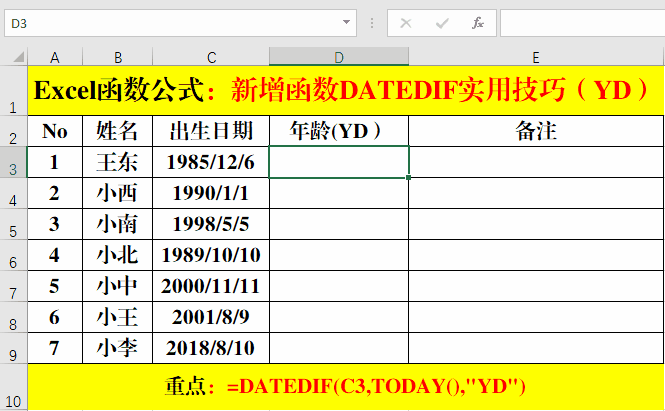Select column D header
The image size is (665, 411).
point(339,57)
